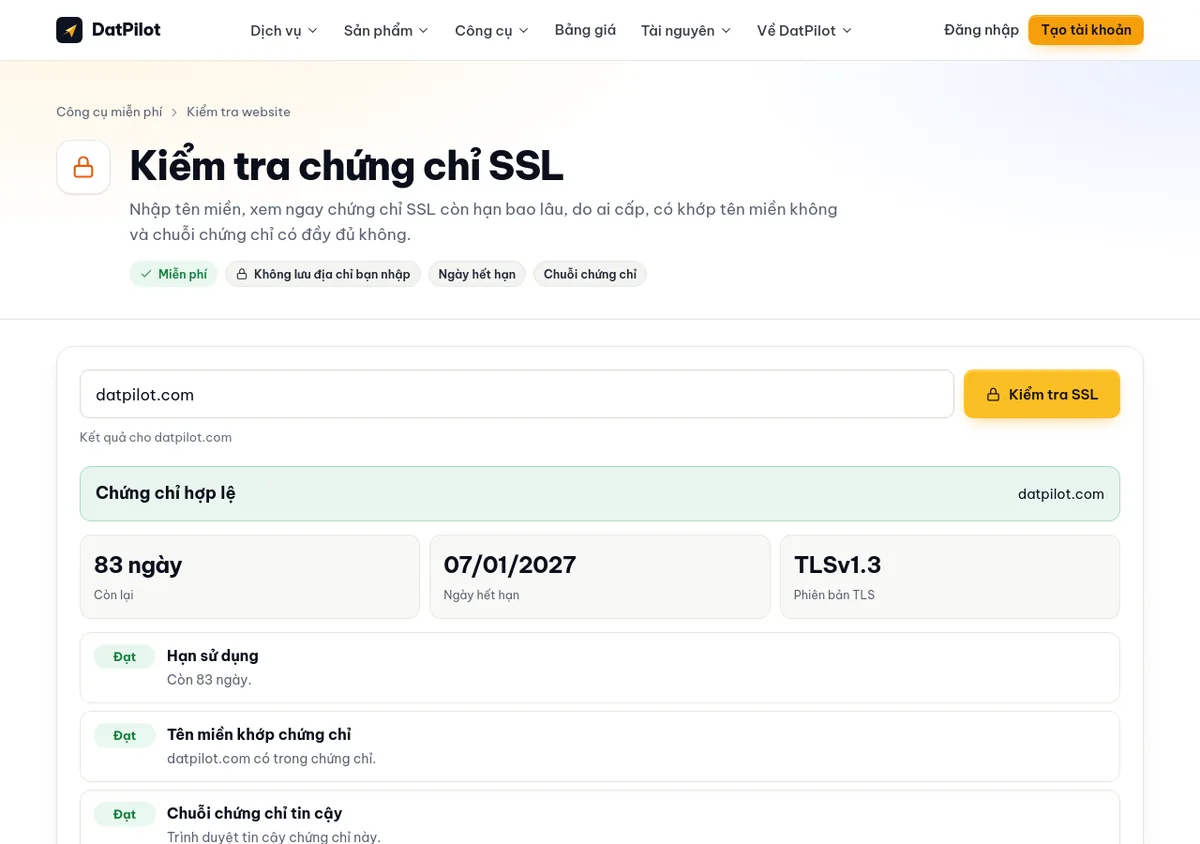Click the Đạt badge in Hạn sử dụng row
This screenshot has width=1200, height=844.
click(x=125, y=657)
